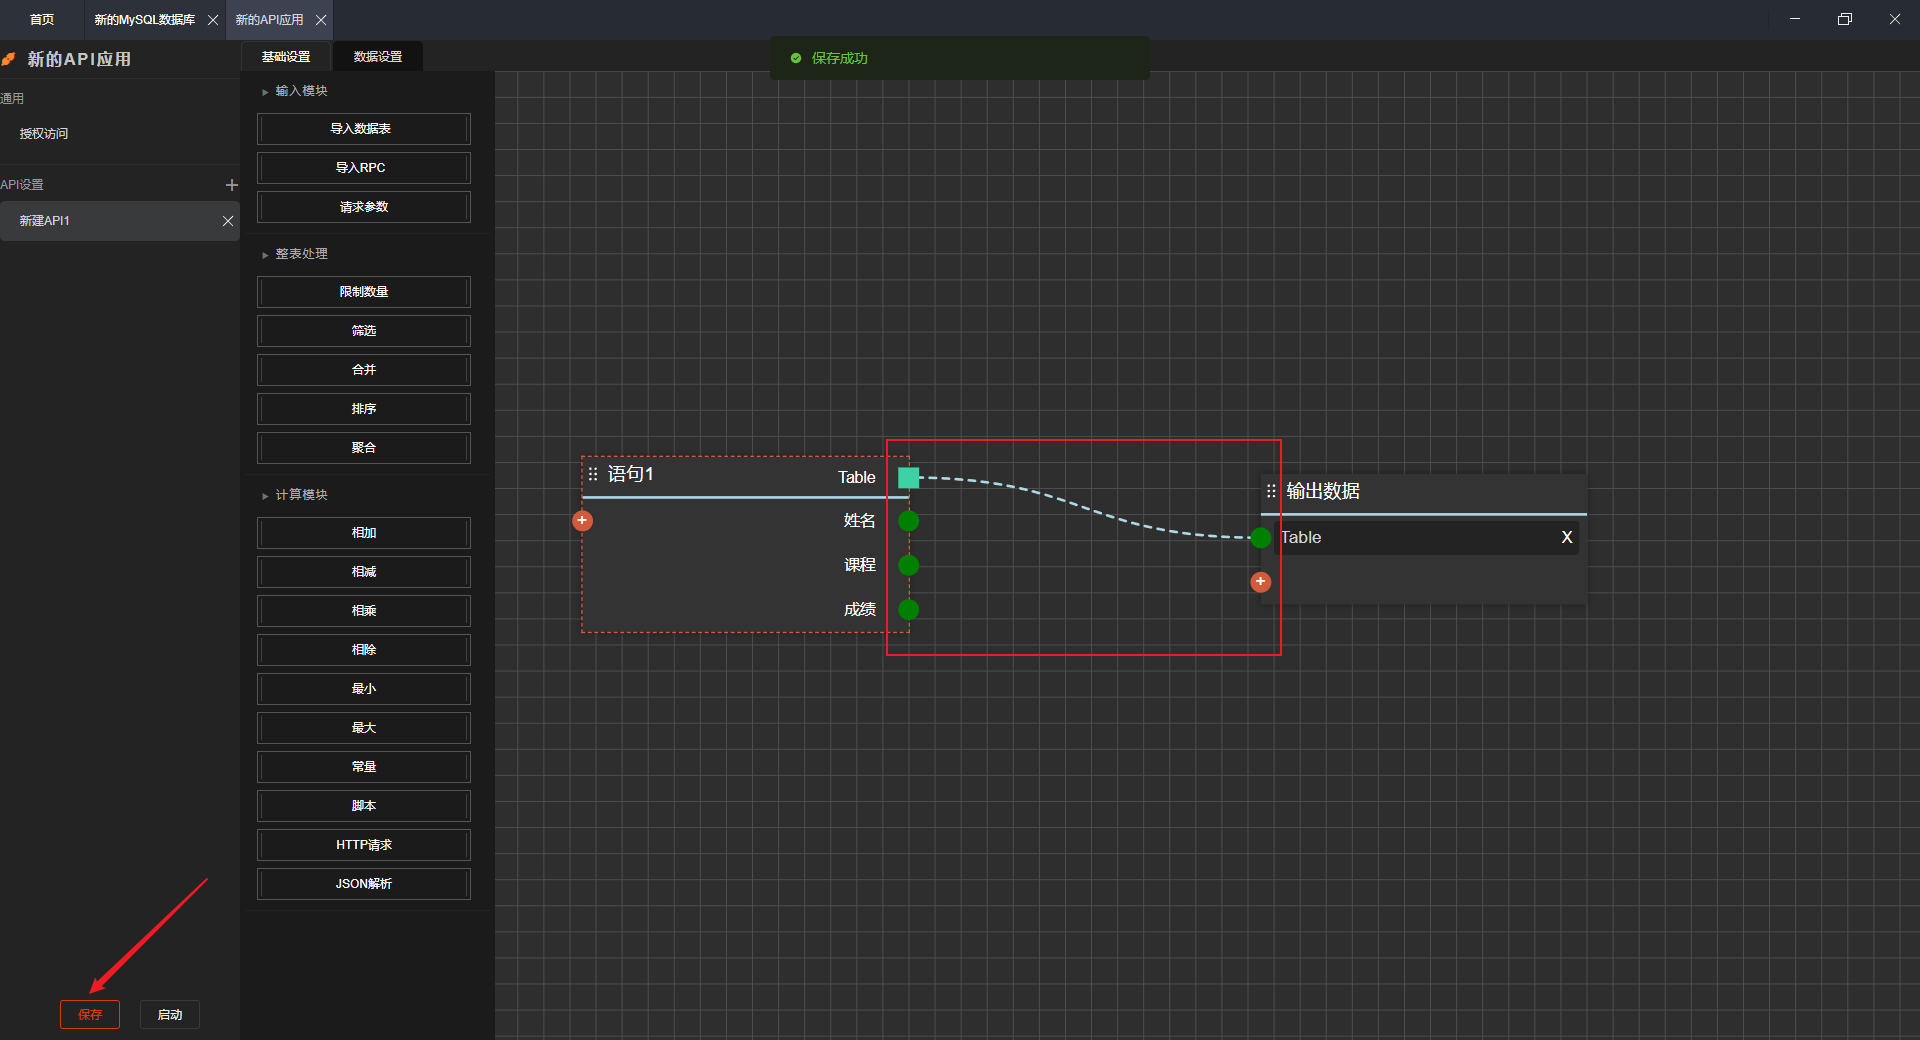Click the red plus on 输出数据 node
This screenshot has height=1040, width=1920.
point(1260,581)
